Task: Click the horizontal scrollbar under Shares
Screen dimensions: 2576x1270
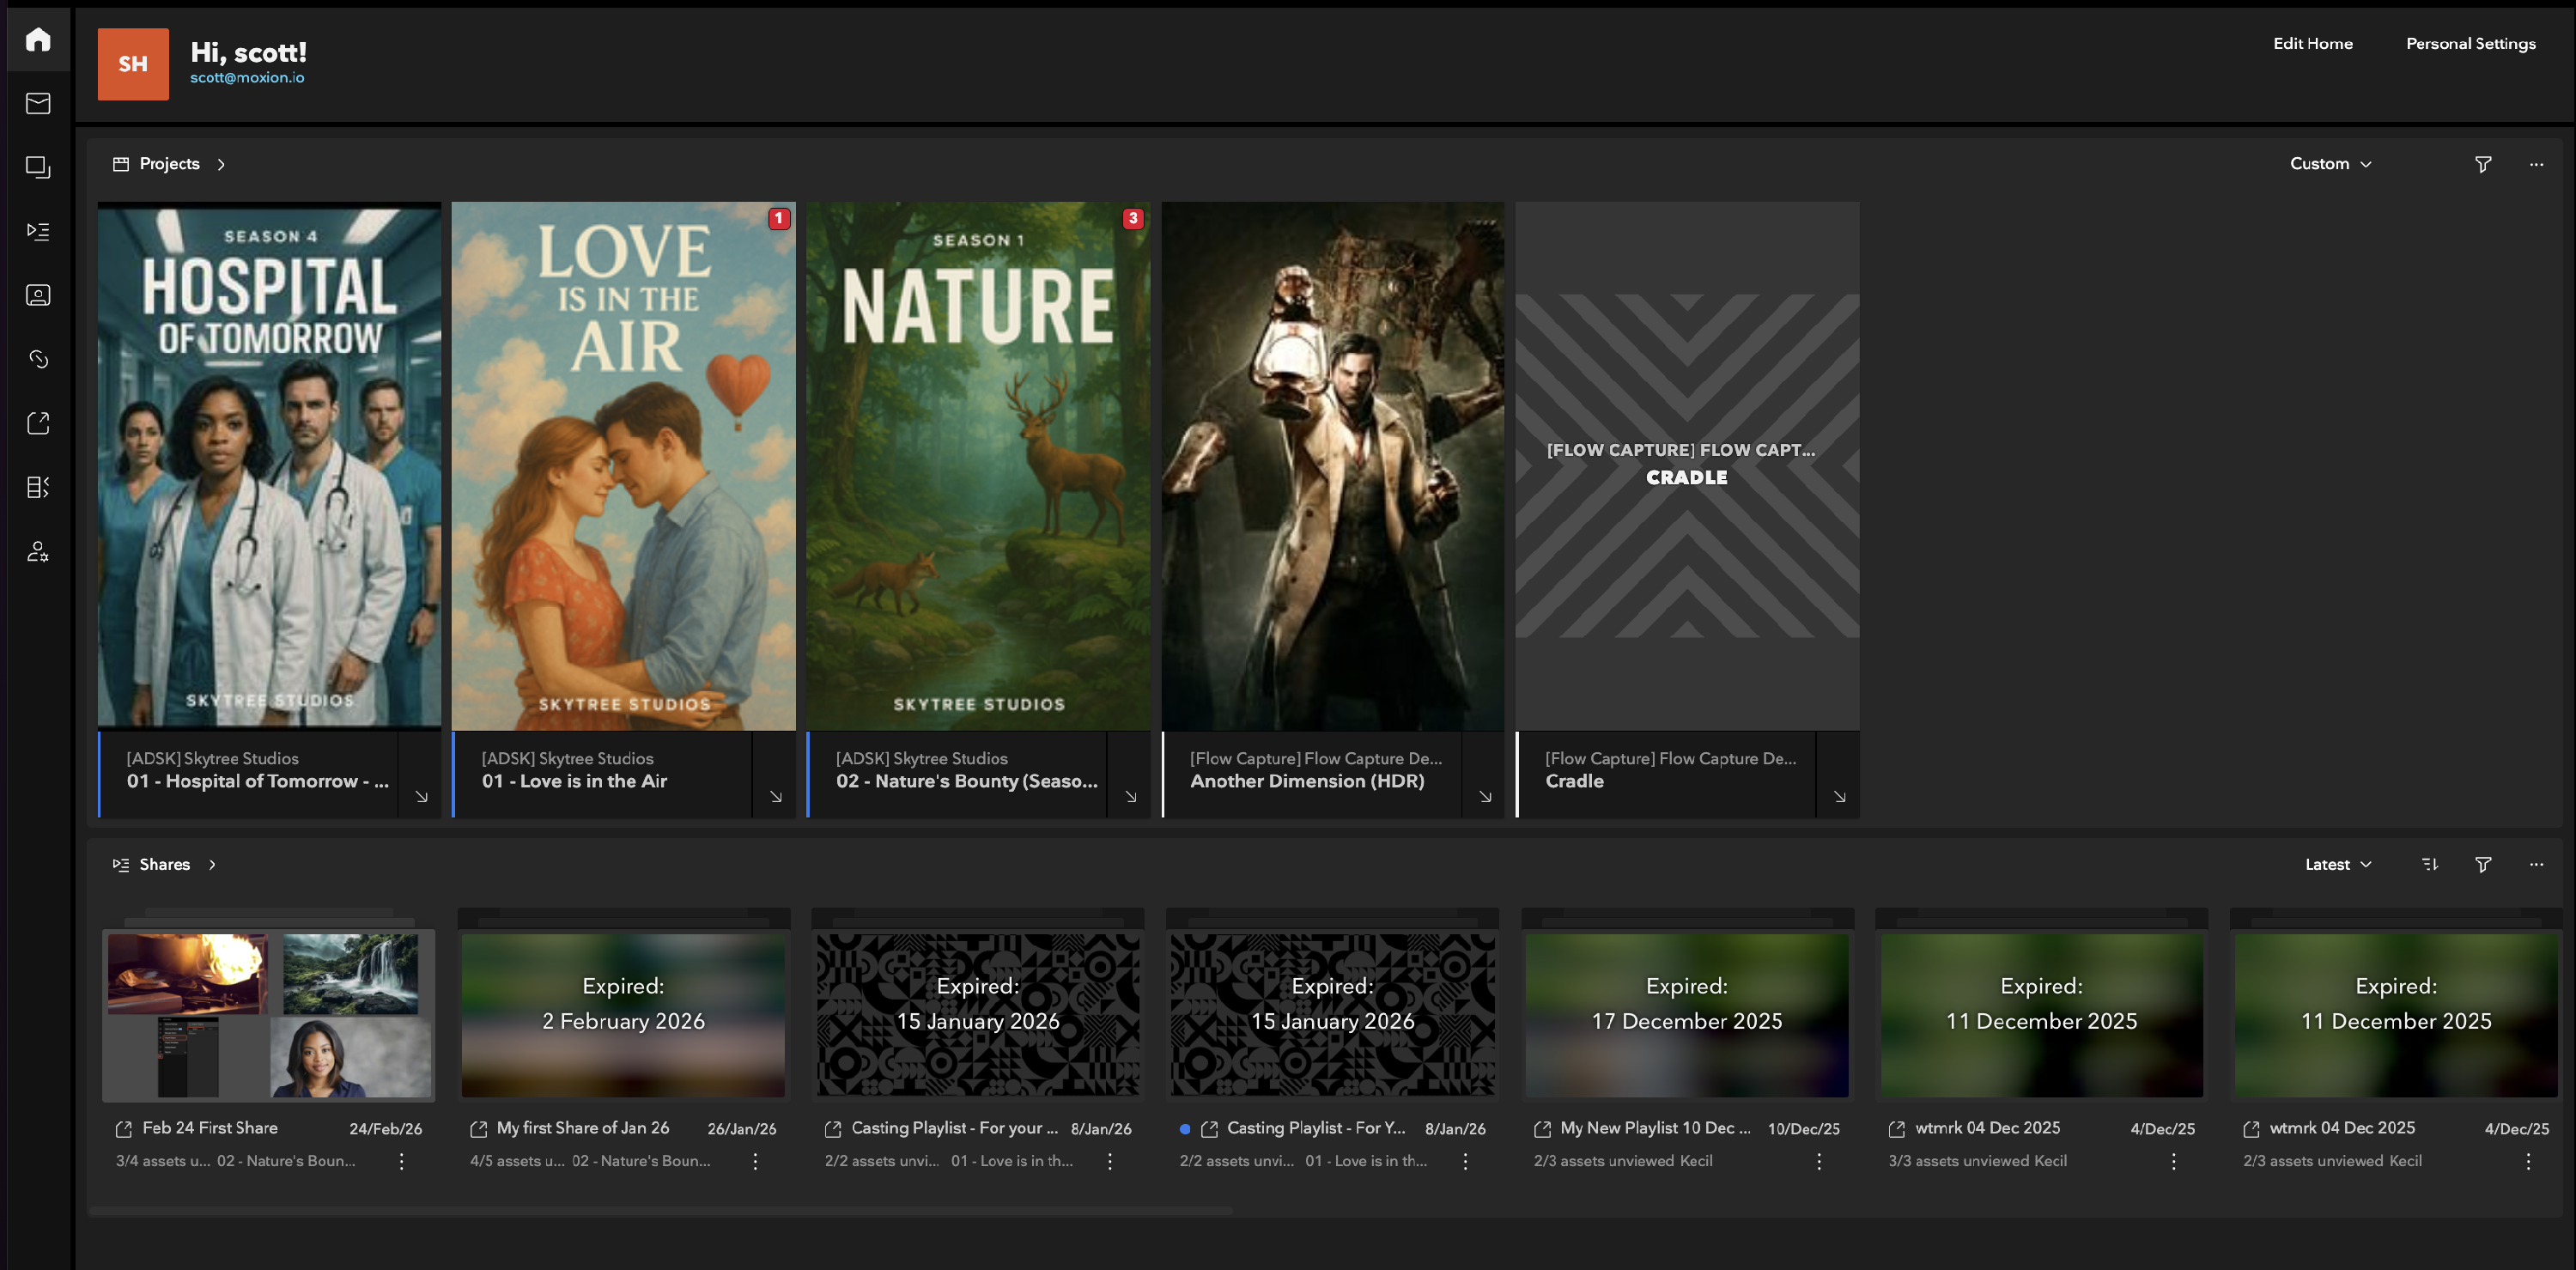Action: tap(660, 1210)
